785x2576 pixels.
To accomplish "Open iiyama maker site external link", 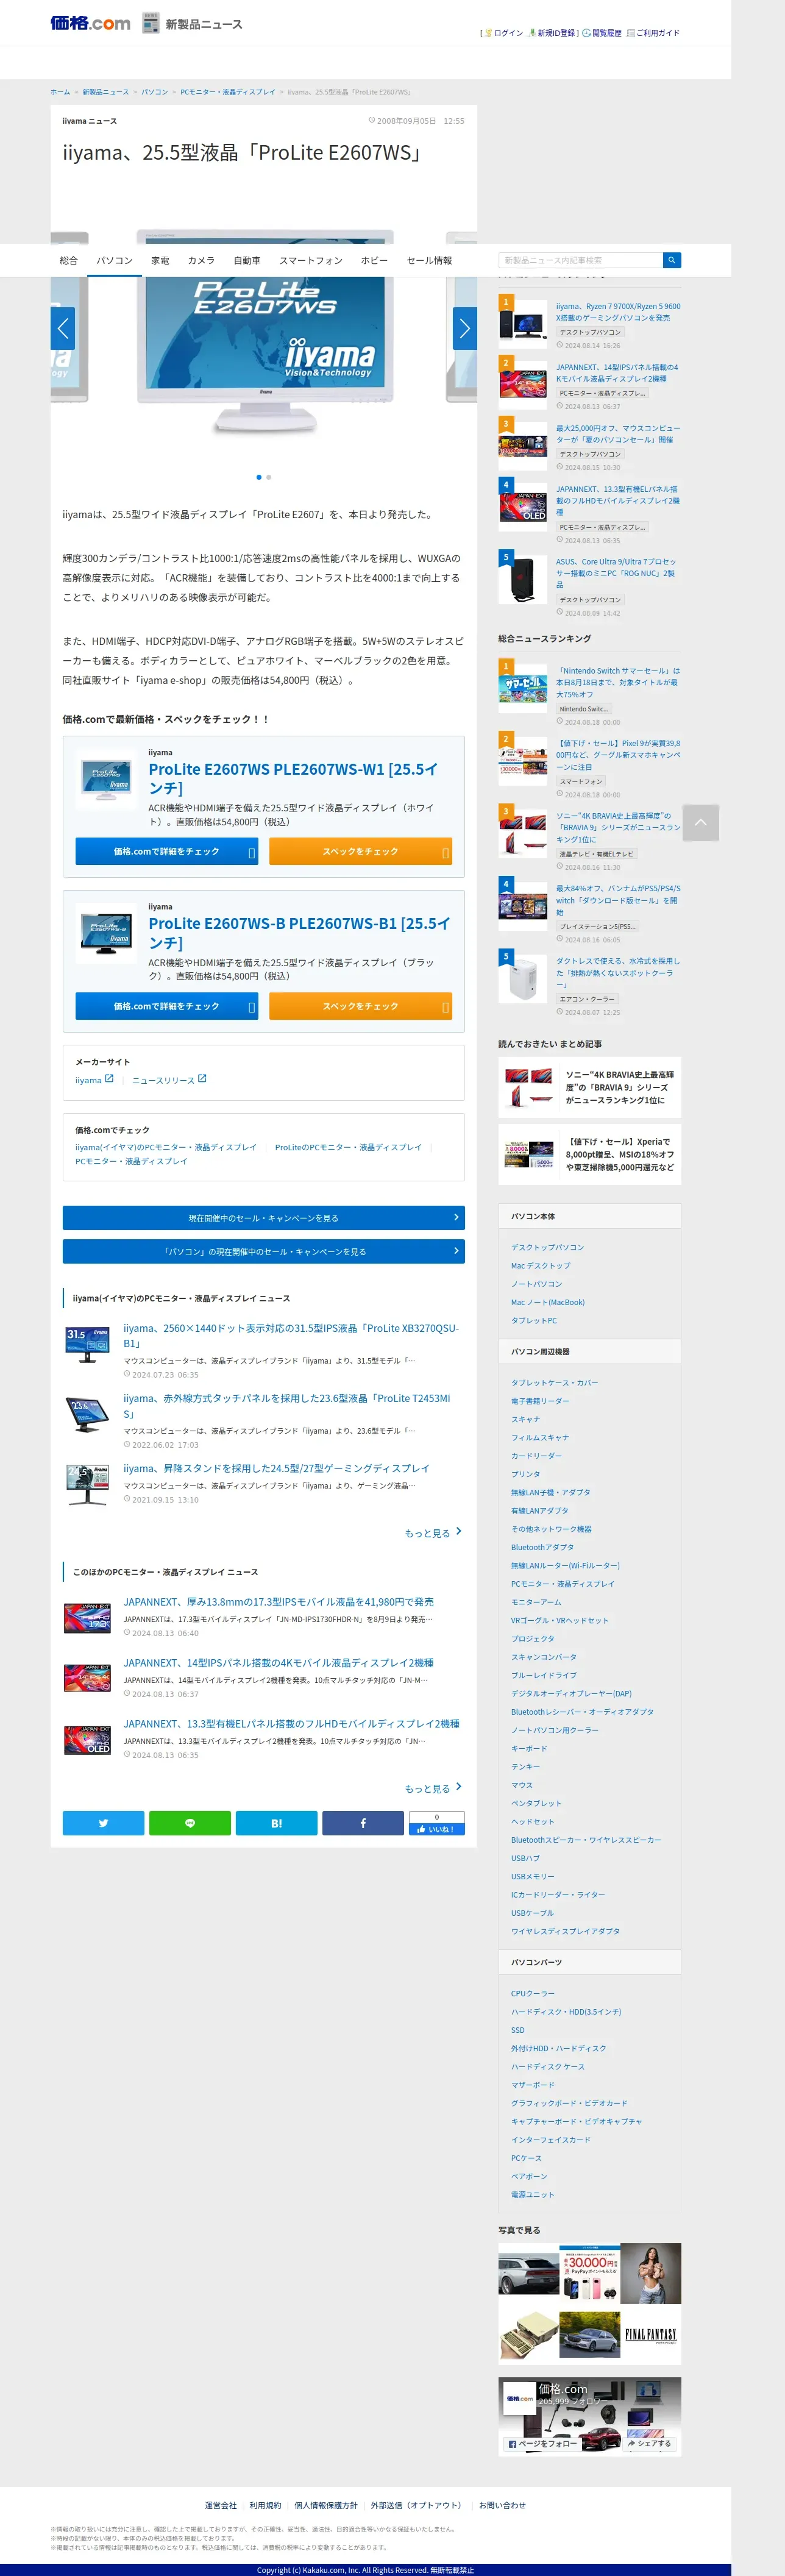I will point(94,1079).
